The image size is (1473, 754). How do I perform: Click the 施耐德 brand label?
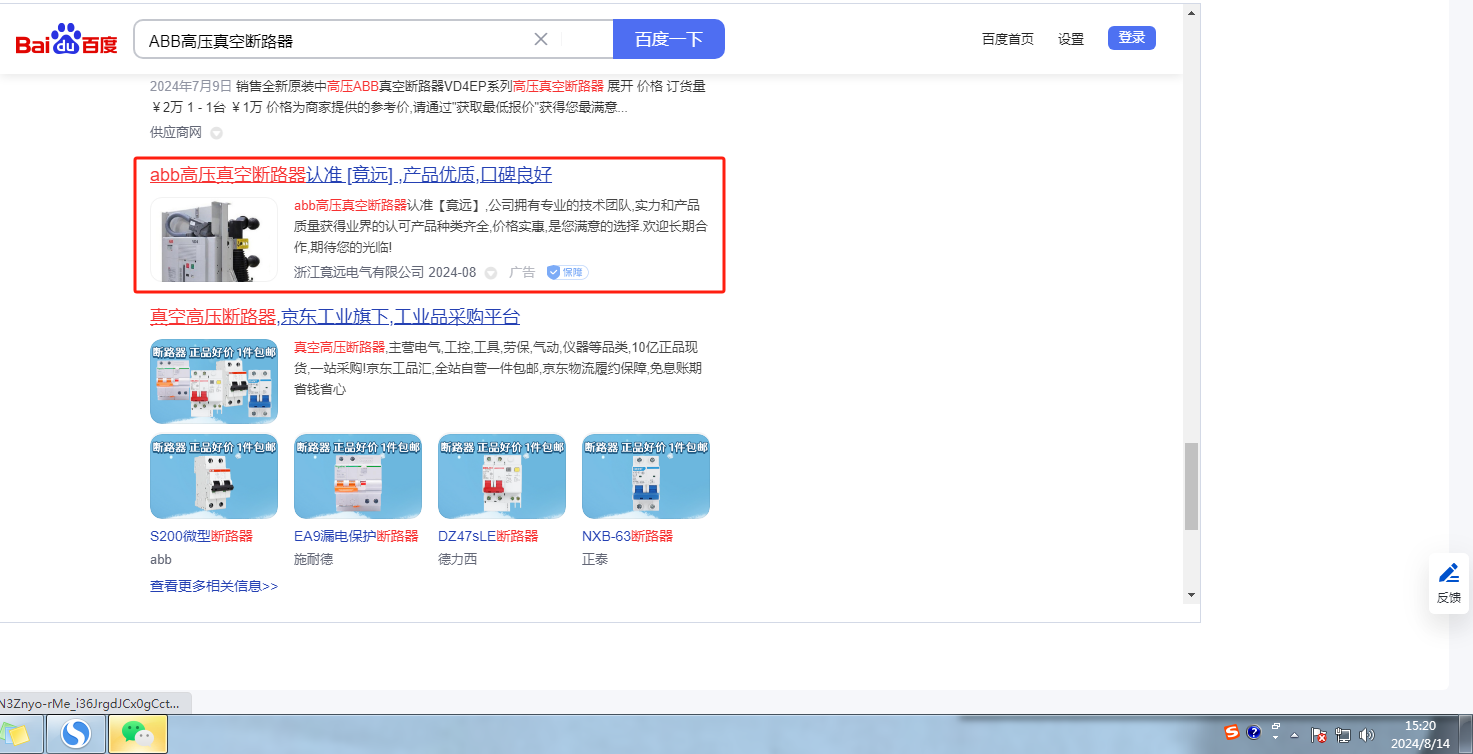[x=314, y=559]
